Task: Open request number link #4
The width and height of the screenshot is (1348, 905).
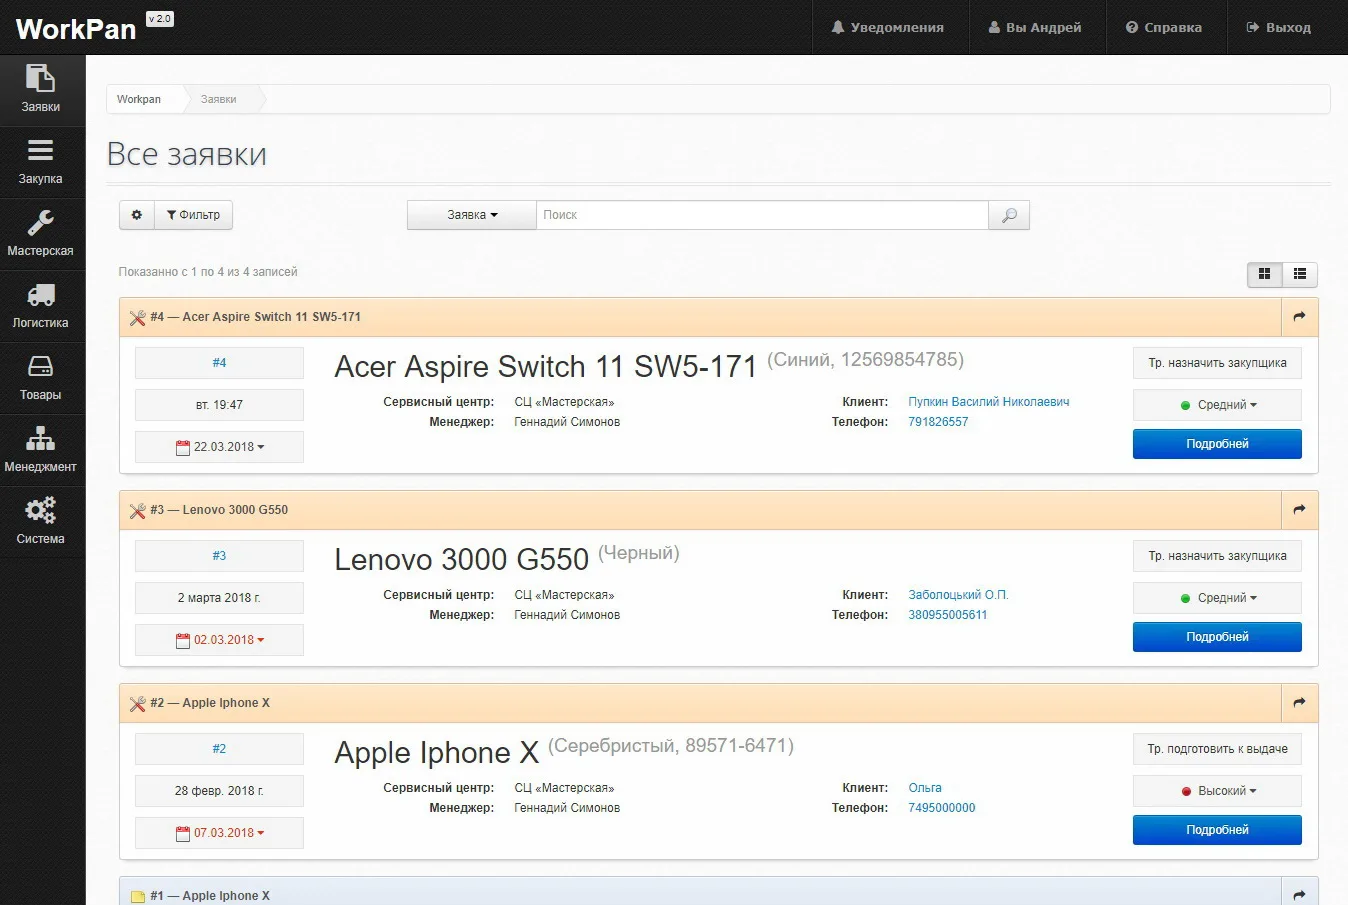Action: point(219,363)
